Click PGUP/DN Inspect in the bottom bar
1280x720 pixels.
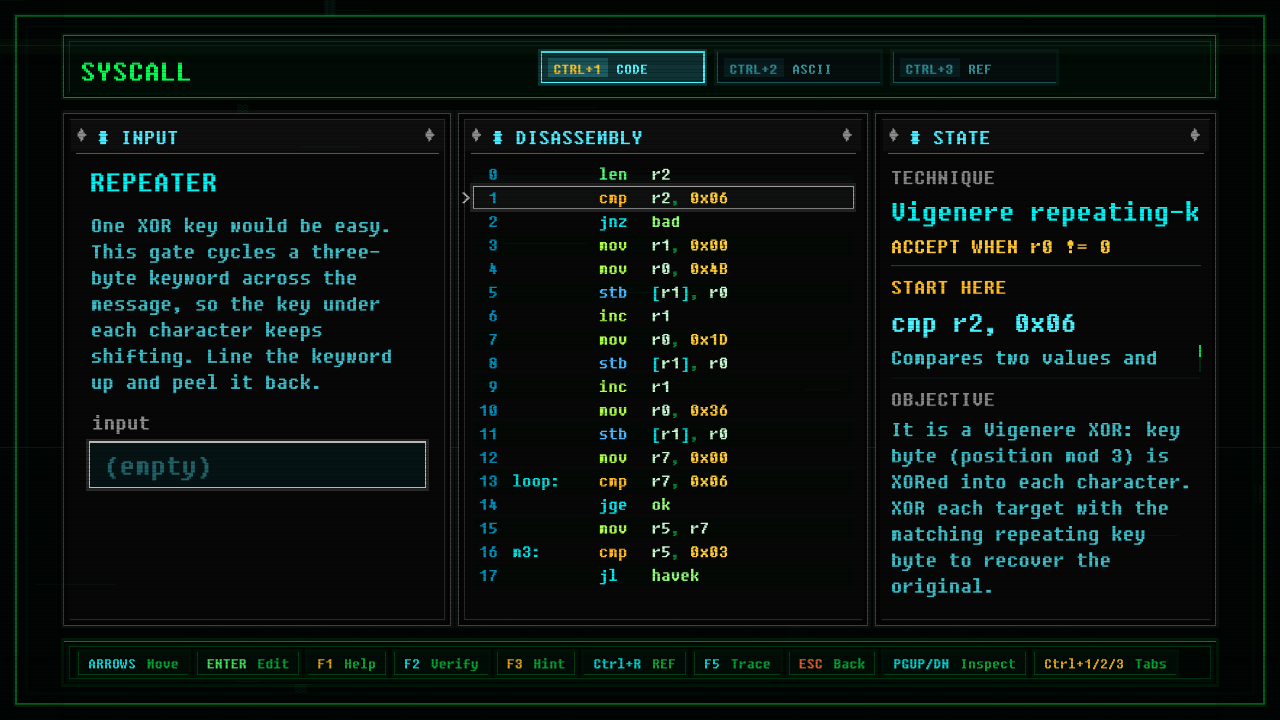(954, 664)
